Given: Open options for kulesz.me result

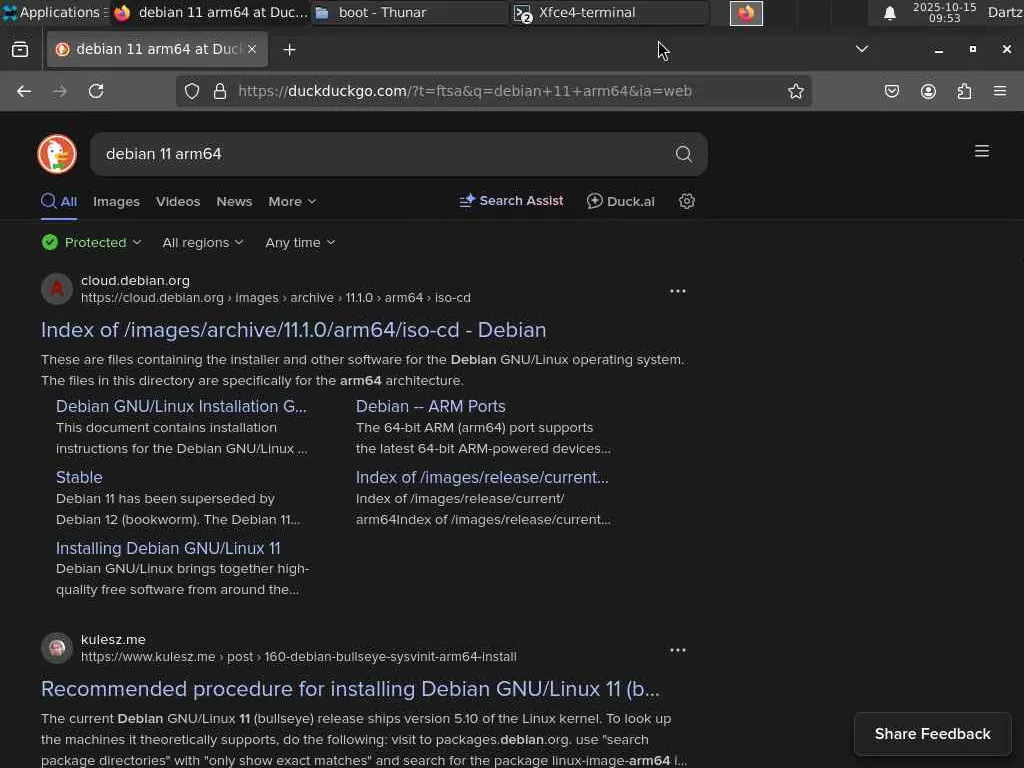Looking at the screenshot, I should tap(678, 650).
